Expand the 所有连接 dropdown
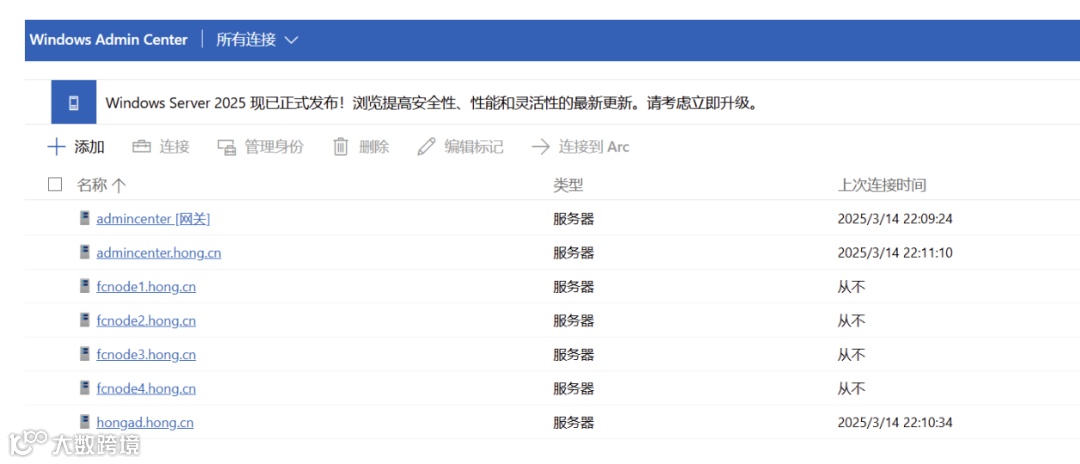The width and height of the screenshot is (1080, 464). pos(257,40)
